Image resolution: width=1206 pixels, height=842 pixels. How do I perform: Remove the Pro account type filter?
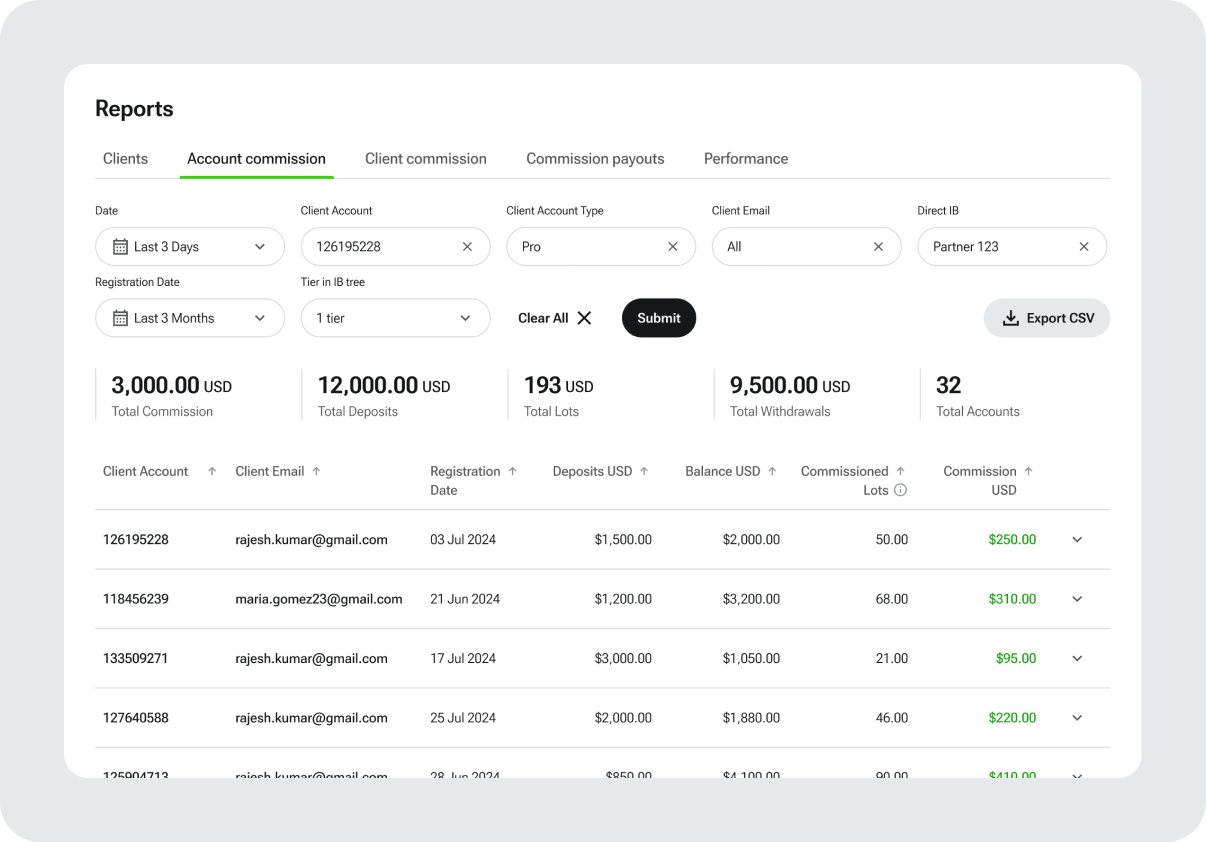click(x=673, y=247)
